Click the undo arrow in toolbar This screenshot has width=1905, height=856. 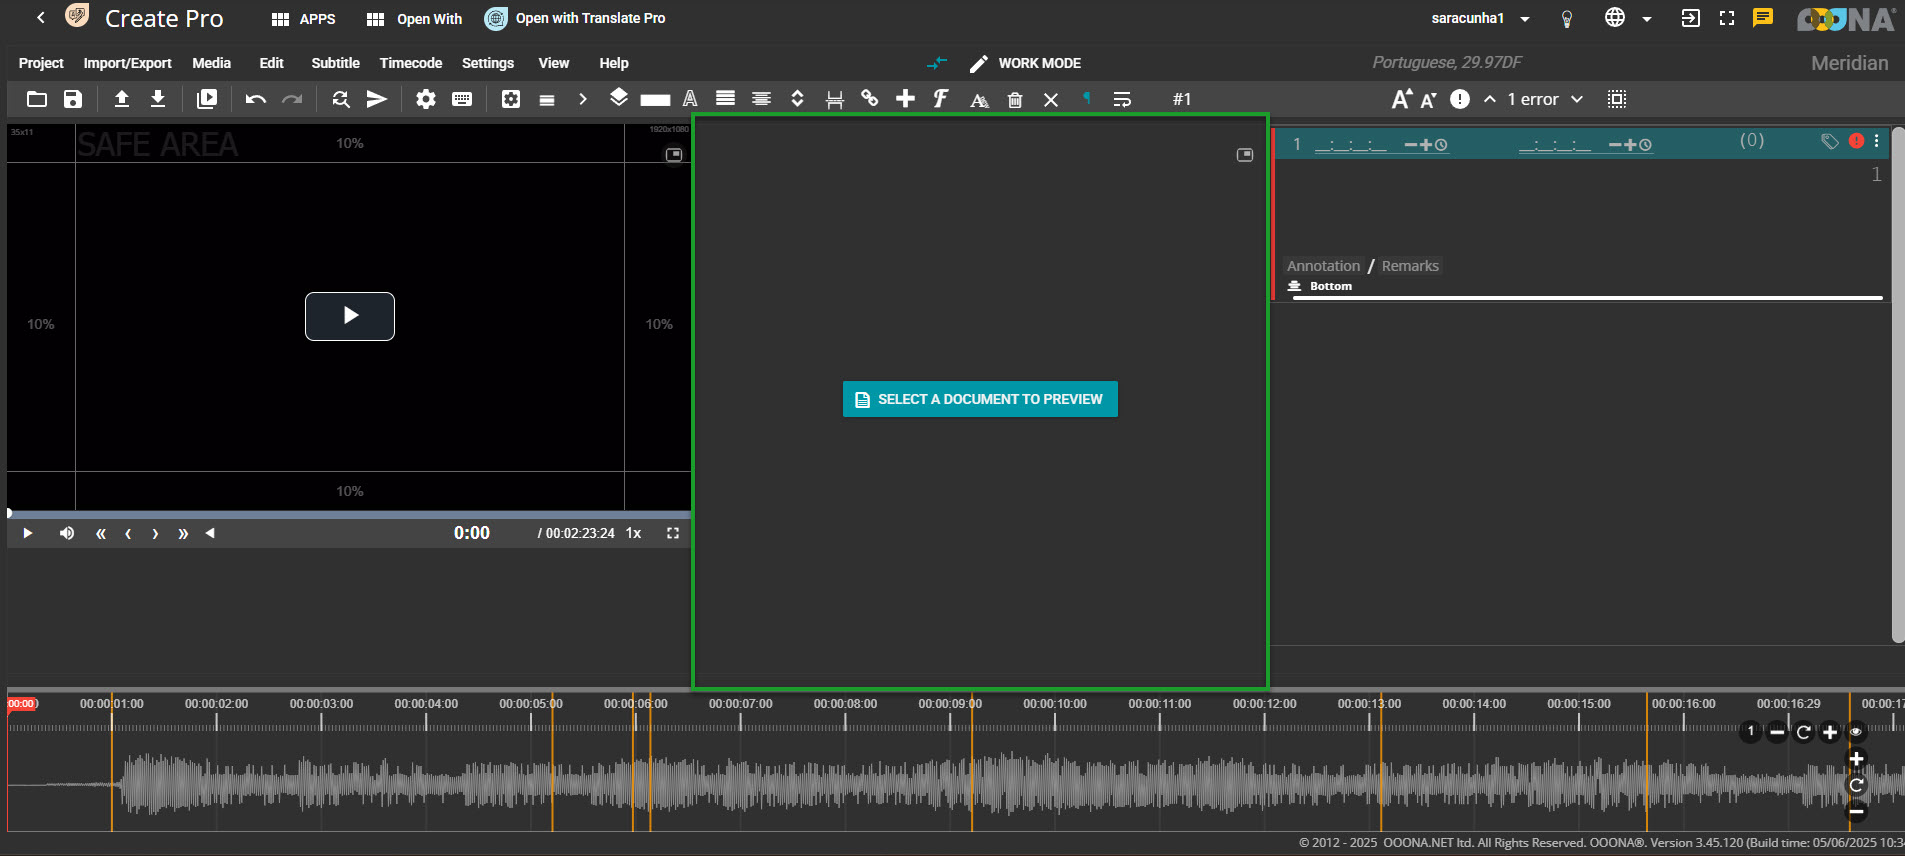pyautogui.click(x=255, y=99)
